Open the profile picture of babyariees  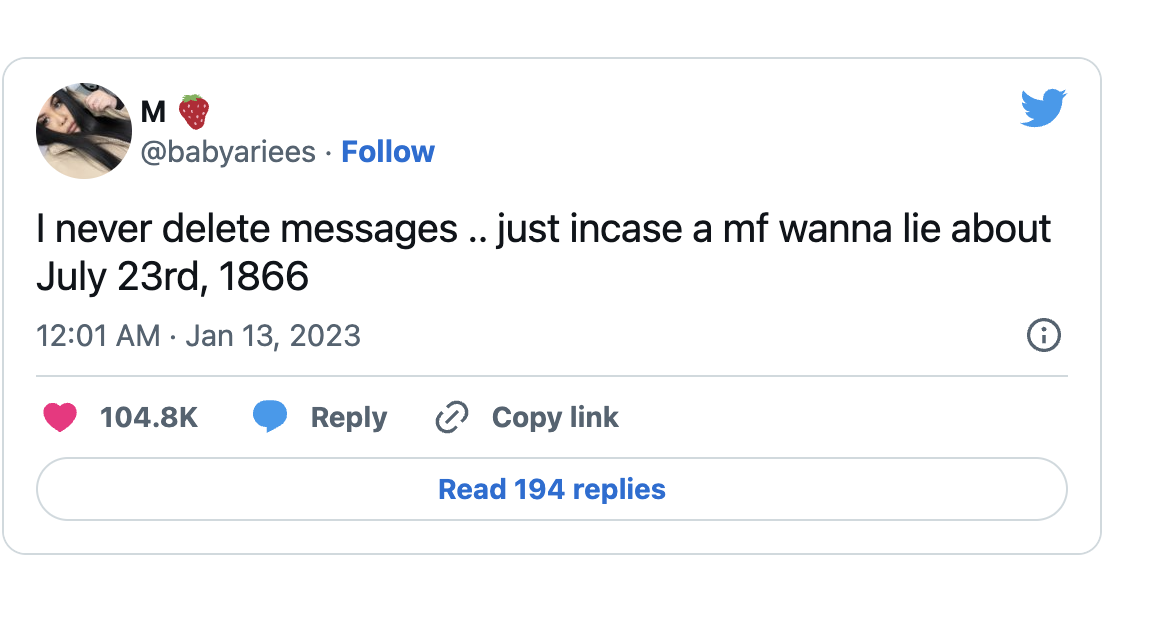point(84,131)
